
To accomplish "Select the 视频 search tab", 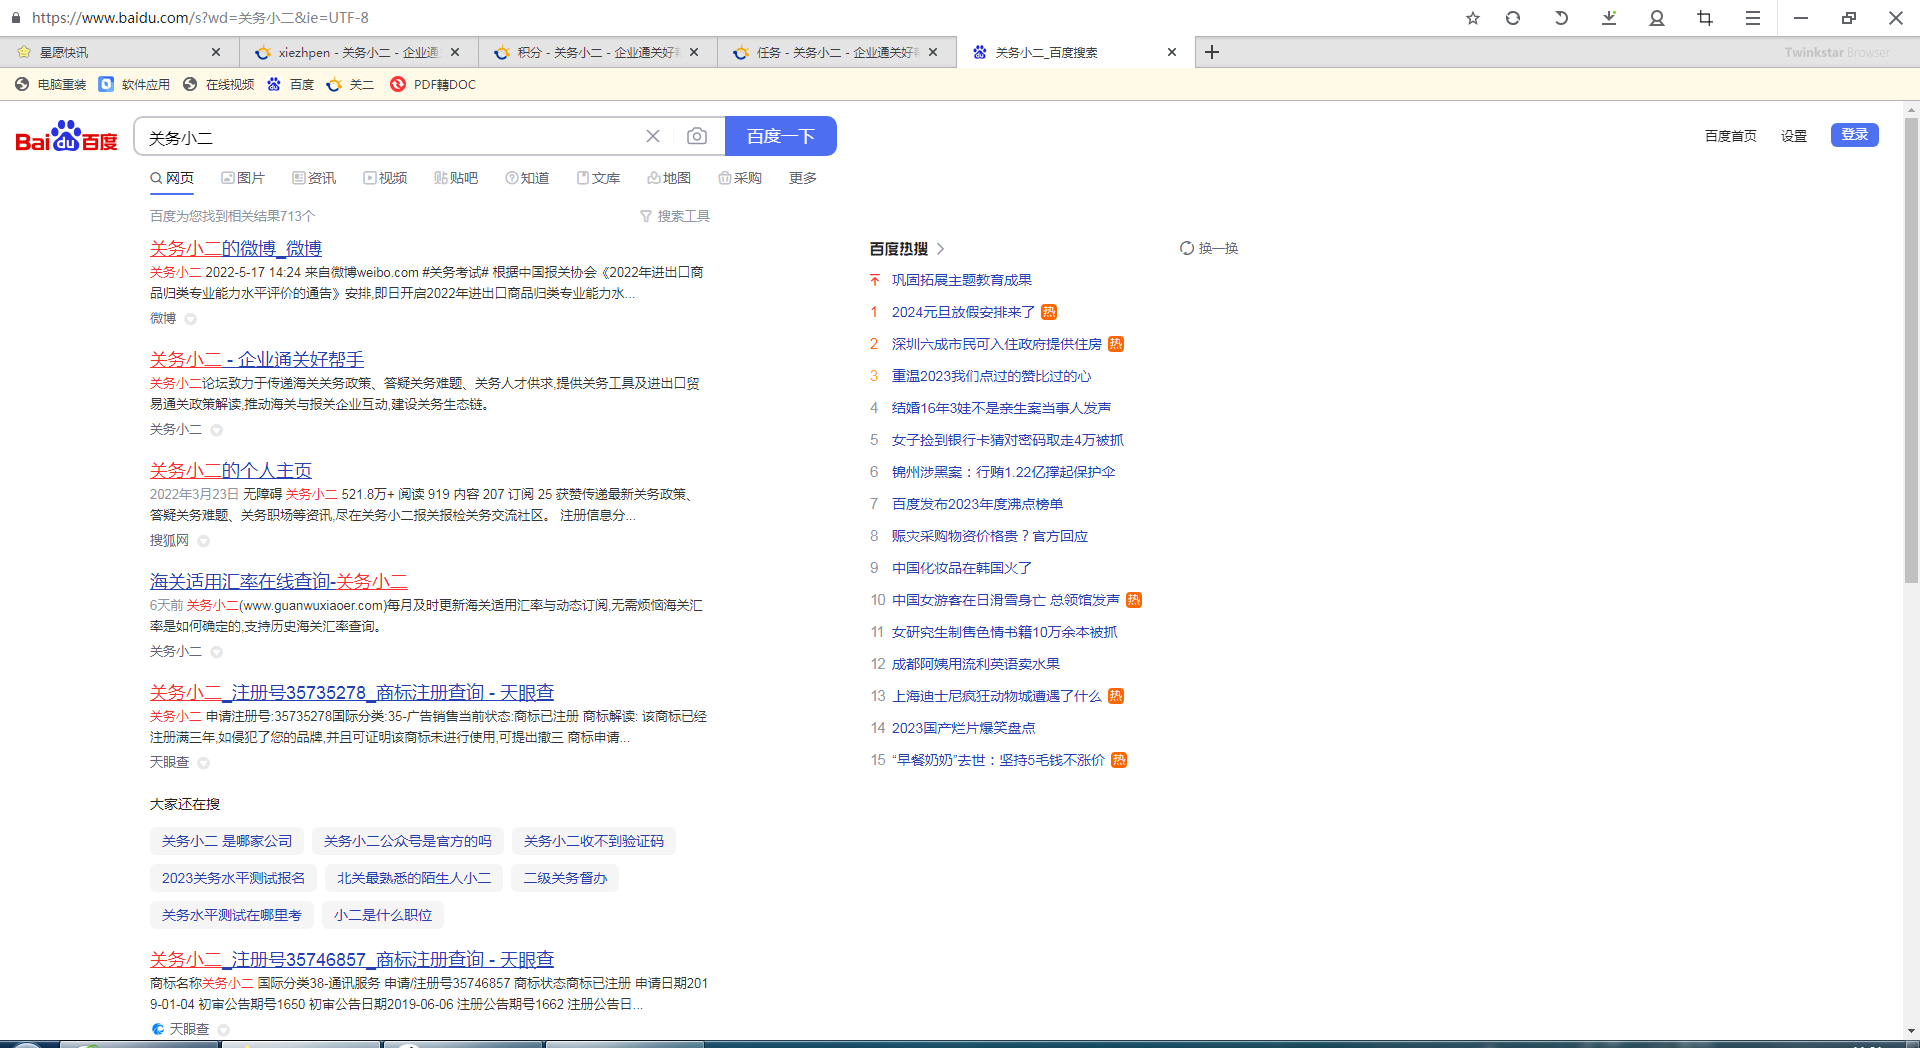I will click(x=385, y=178).
